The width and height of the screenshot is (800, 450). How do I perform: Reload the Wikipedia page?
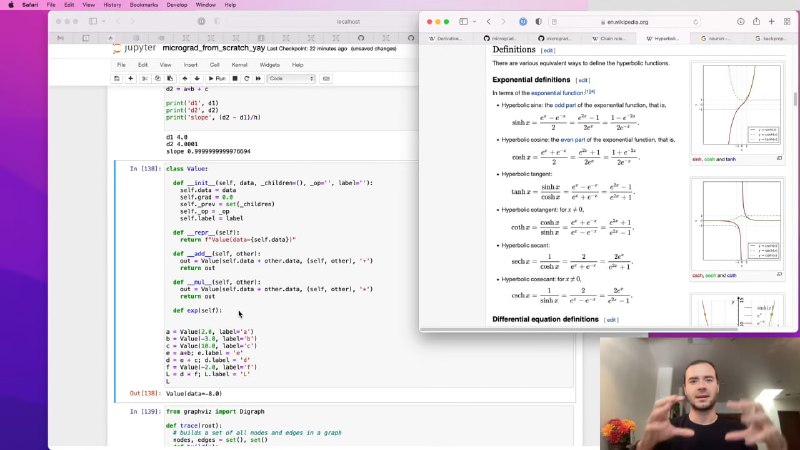[695, 22]
